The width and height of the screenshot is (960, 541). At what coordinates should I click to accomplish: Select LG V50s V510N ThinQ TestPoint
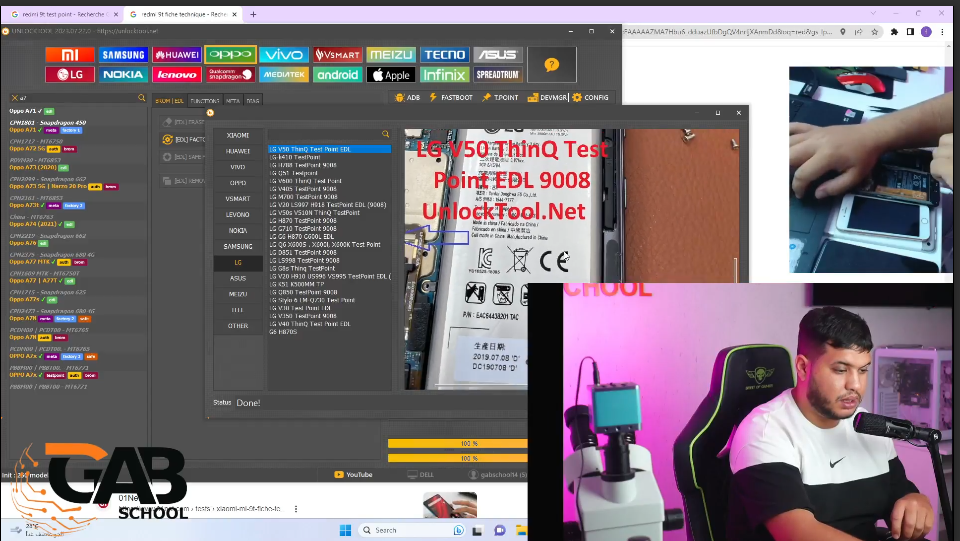(x=329, y=212)
